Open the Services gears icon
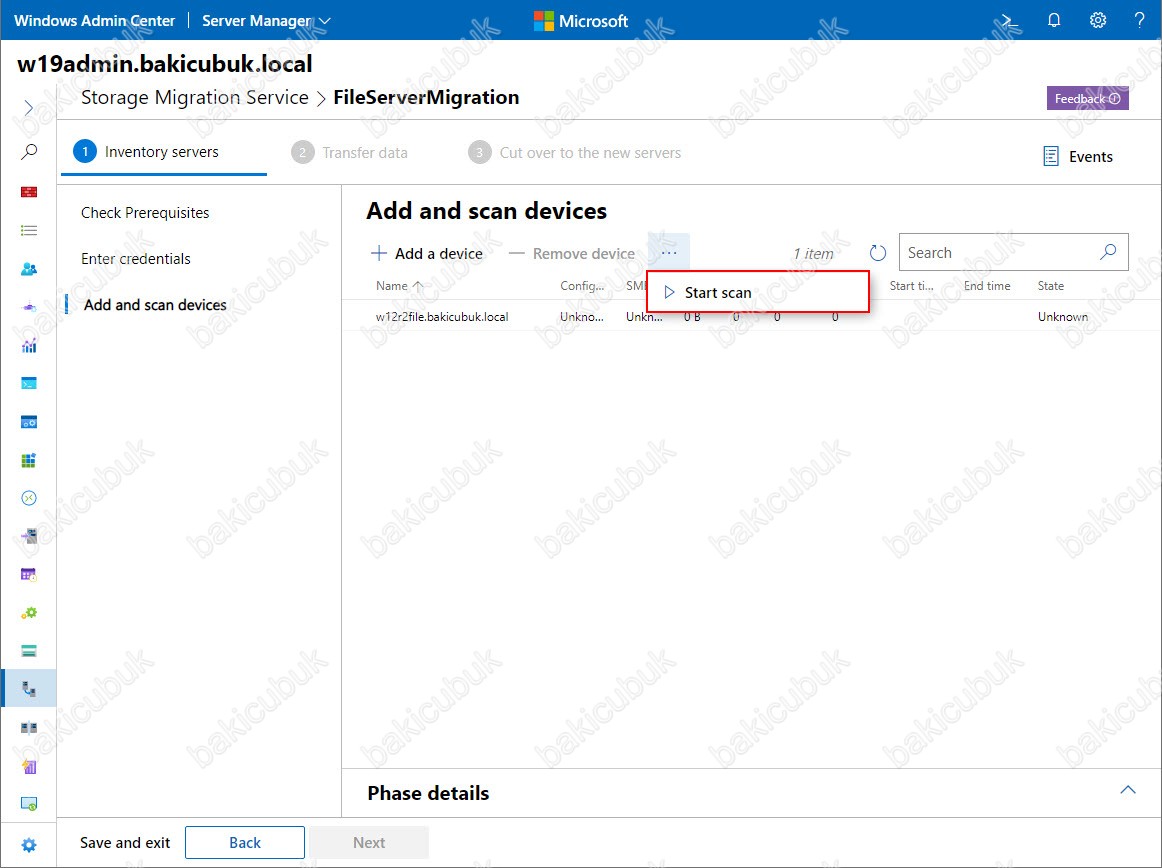The width and height of the screenshot is (1162, 868). [x=29, y=613]
